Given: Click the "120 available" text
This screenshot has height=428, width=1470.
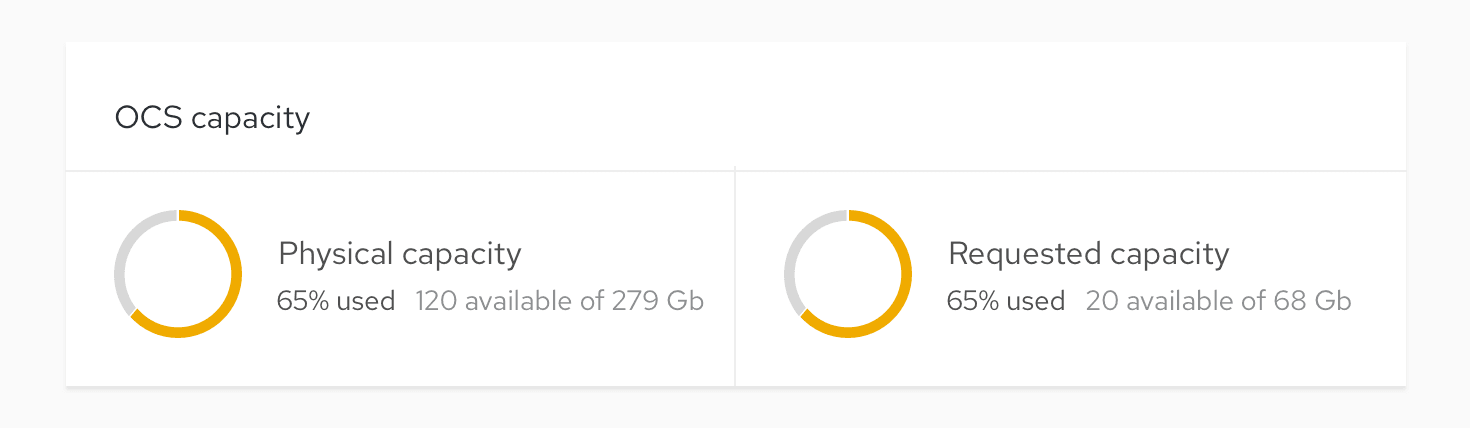Looking at the screenshot, I should [476, 301].
